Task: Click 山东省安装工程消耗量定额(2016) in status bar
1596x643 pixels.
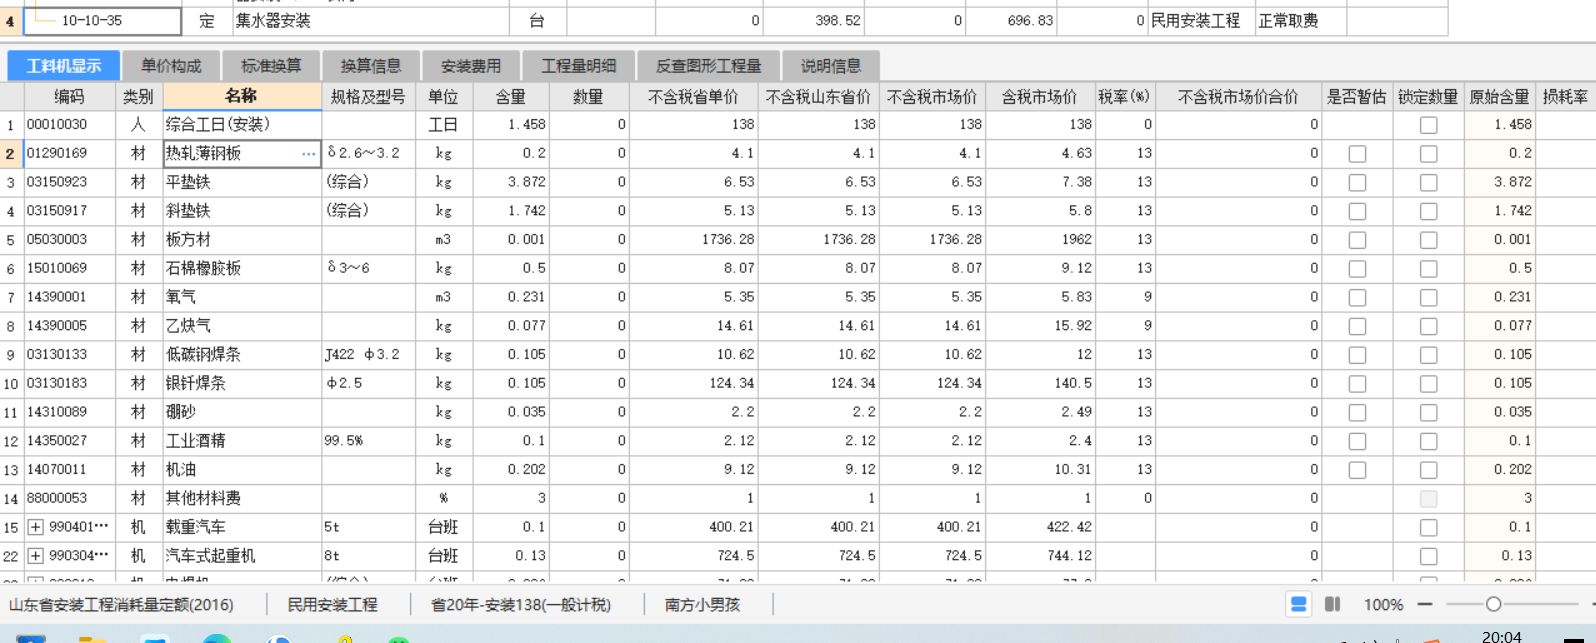Action: (x=121, y=605)
